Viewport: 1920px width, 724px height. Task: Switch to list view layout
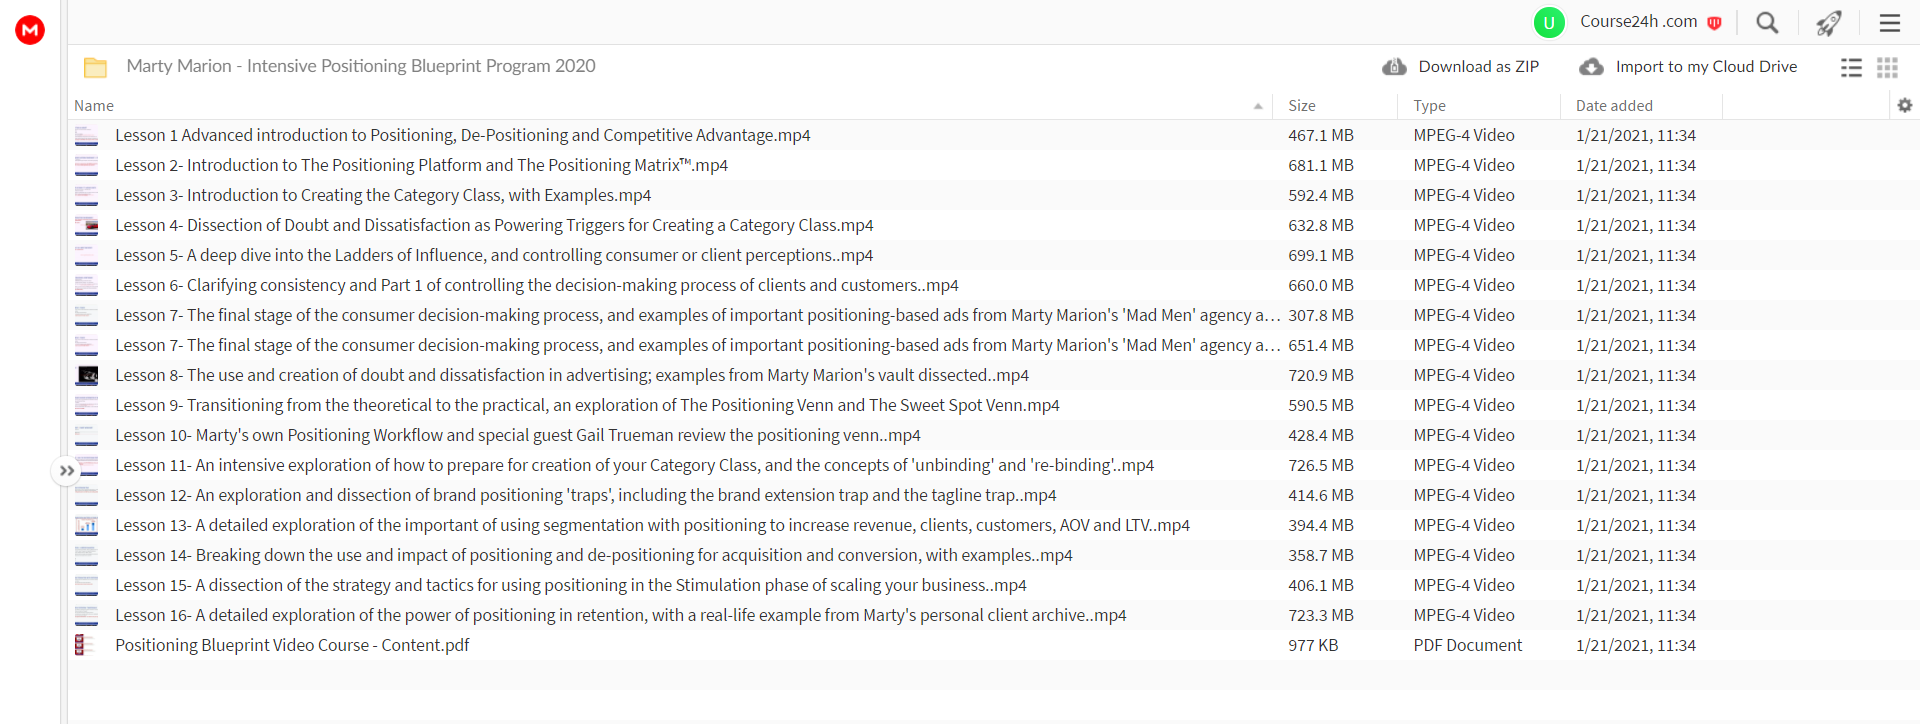click(x=1851, y=67)
